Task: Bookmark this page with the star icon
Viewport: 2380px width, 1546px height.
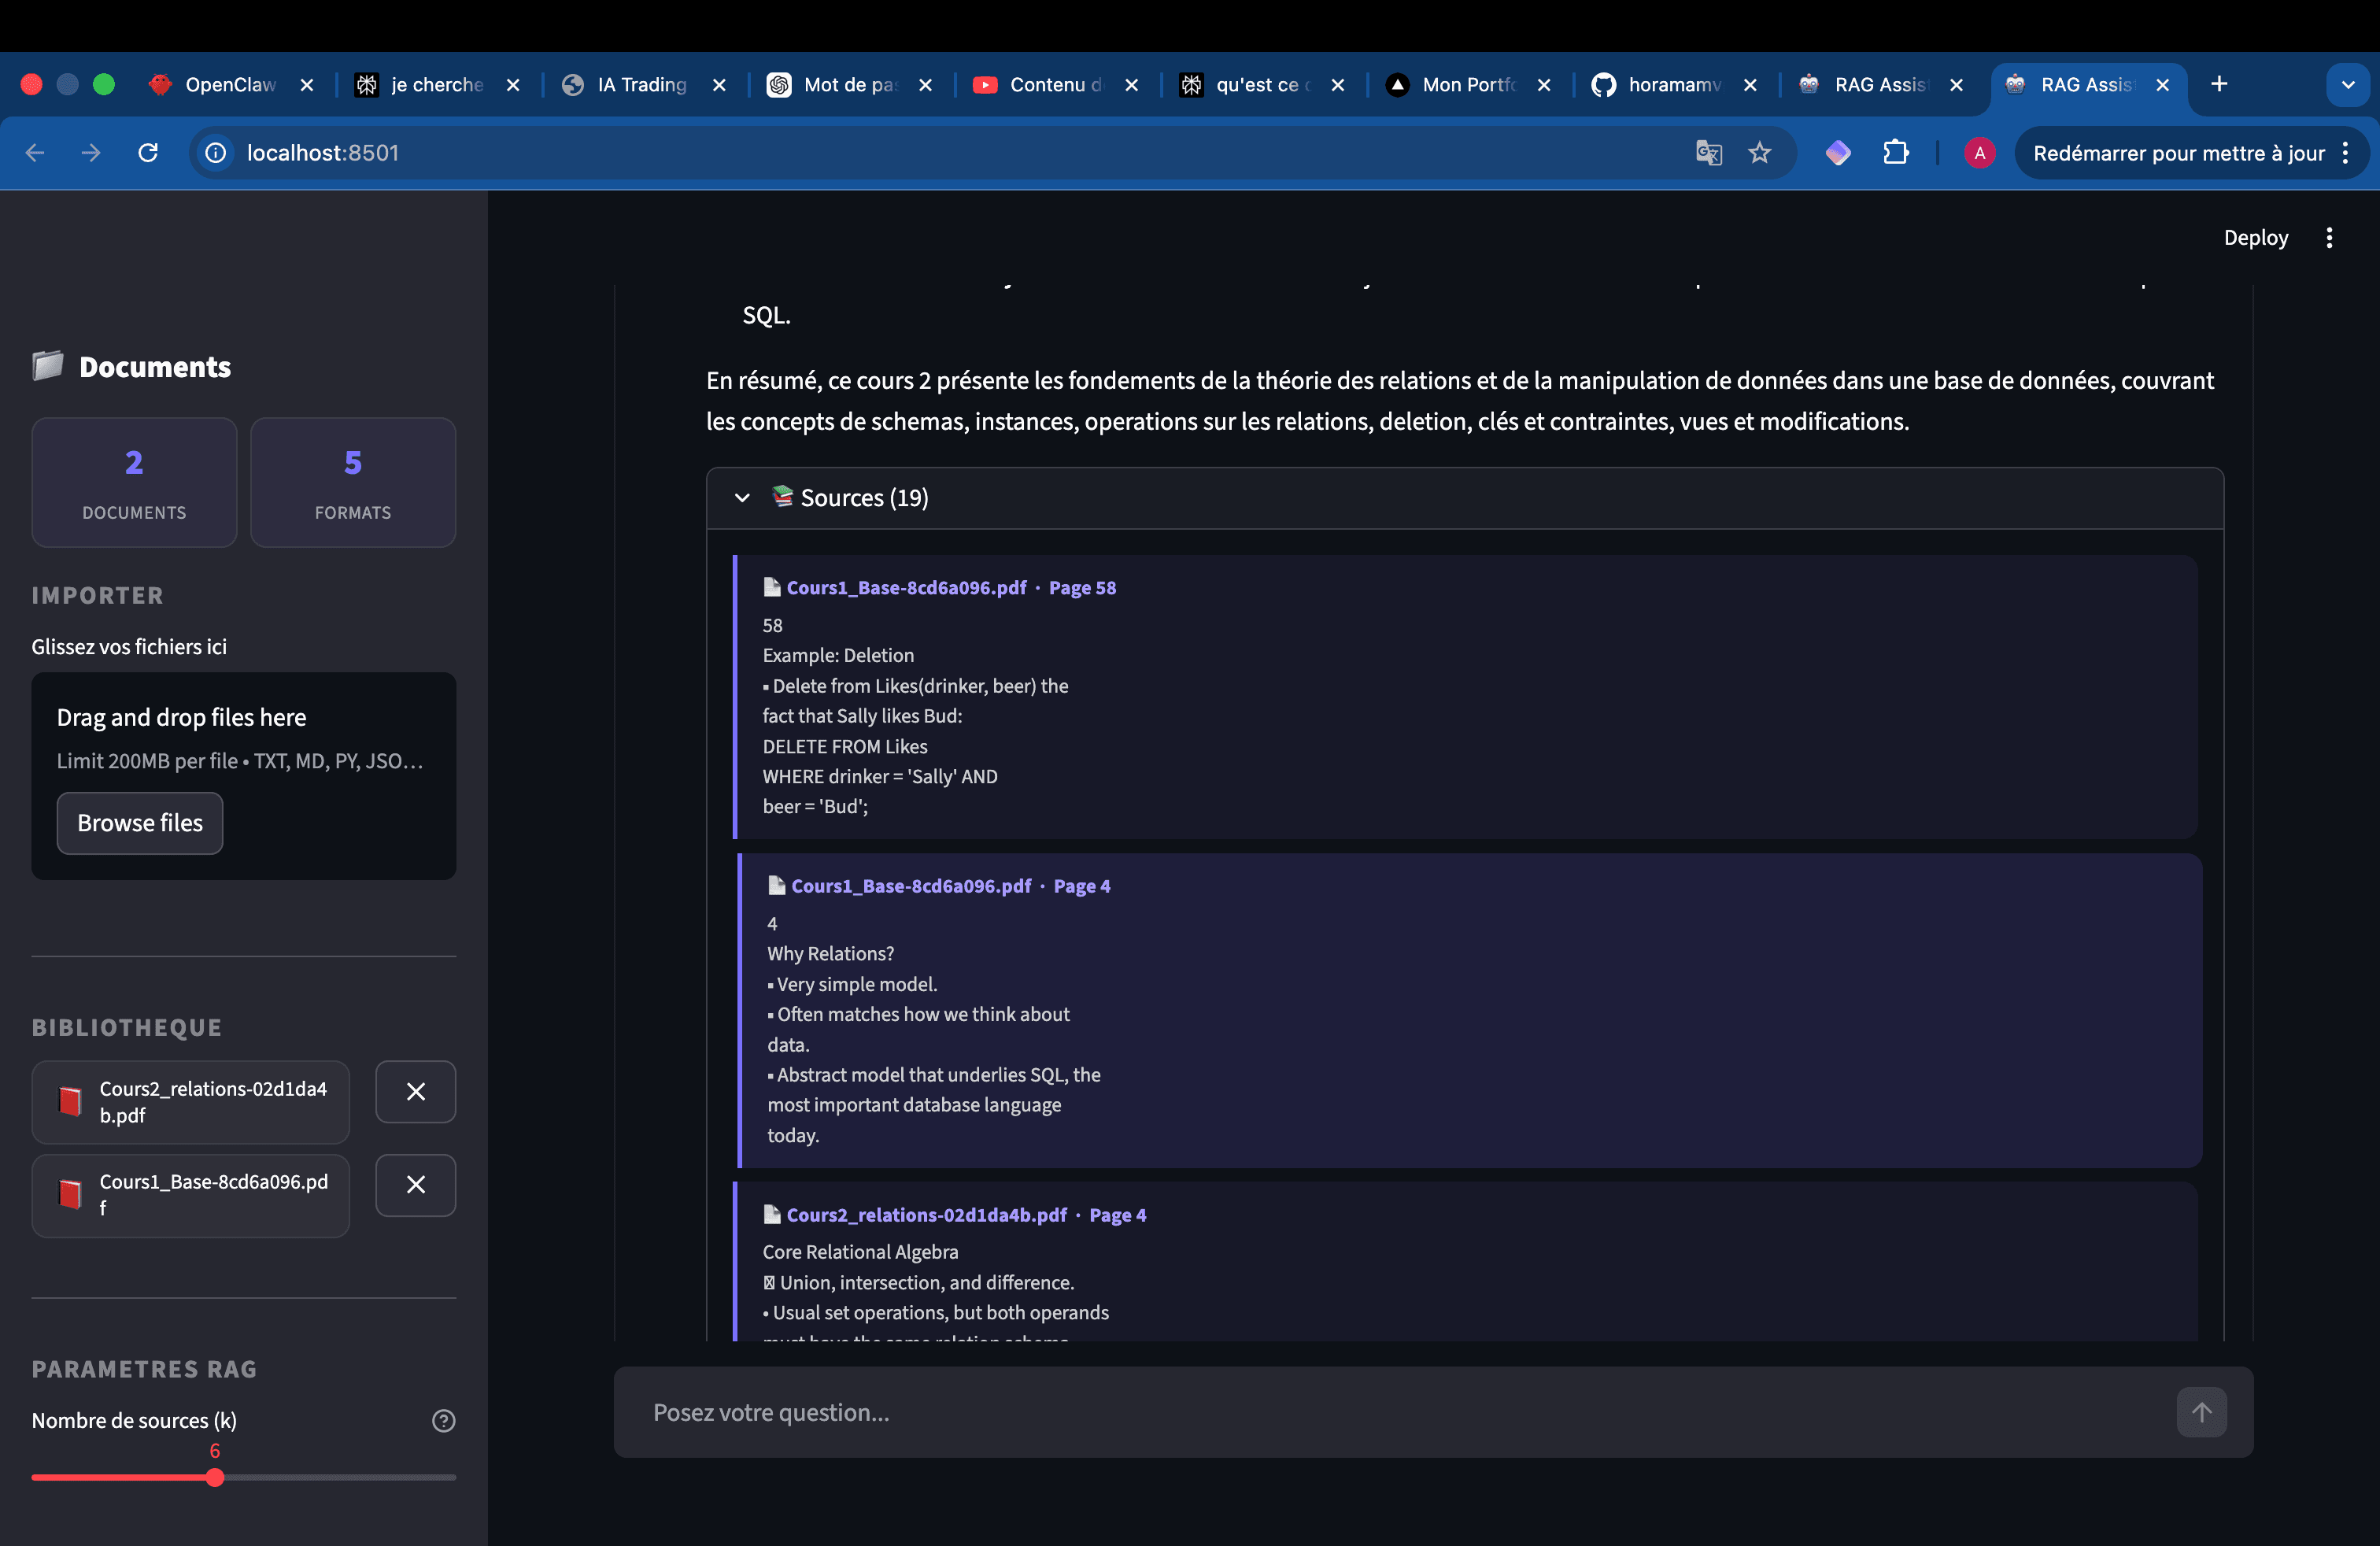Action: [x=1760, y=152]
